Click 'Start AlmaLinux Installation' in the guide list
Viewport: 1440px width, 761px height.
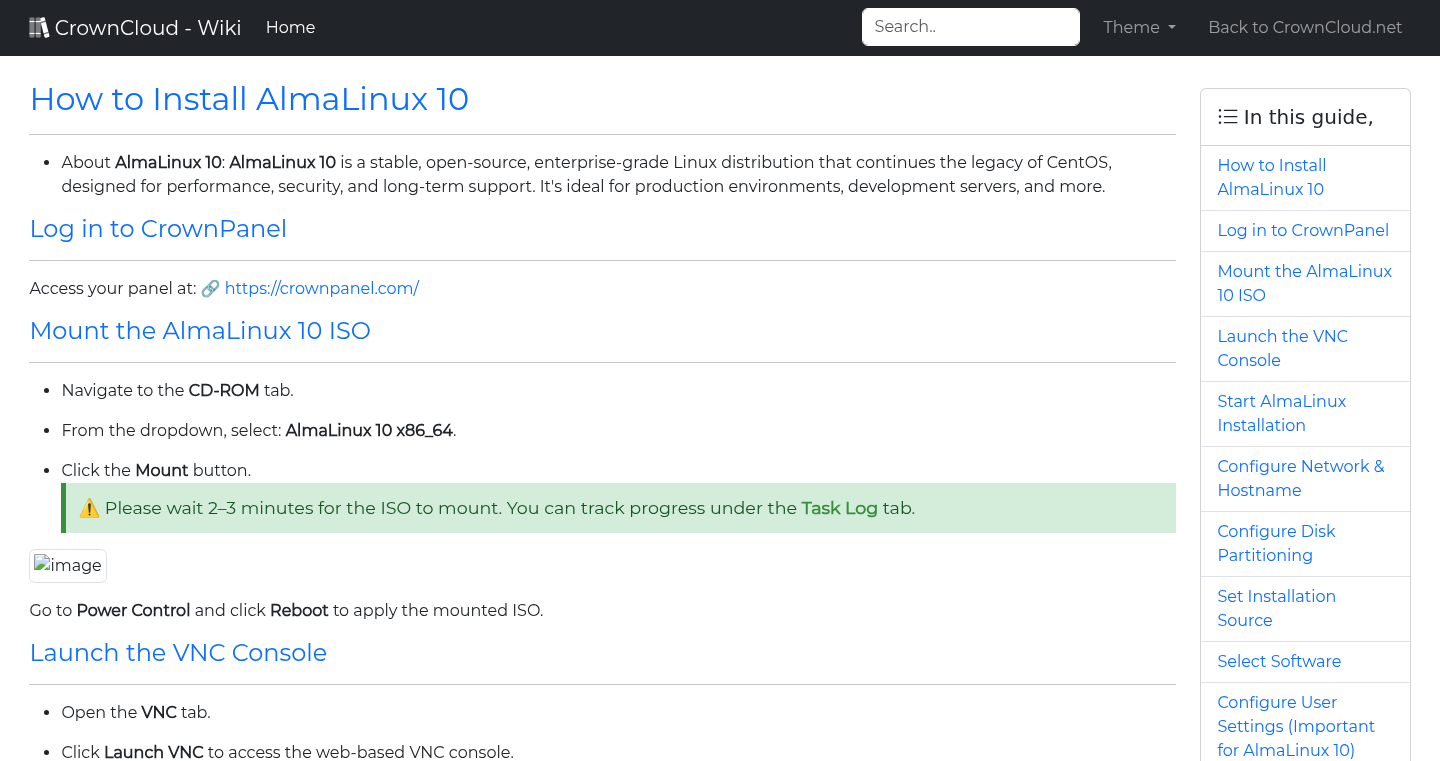[1282, 413]
